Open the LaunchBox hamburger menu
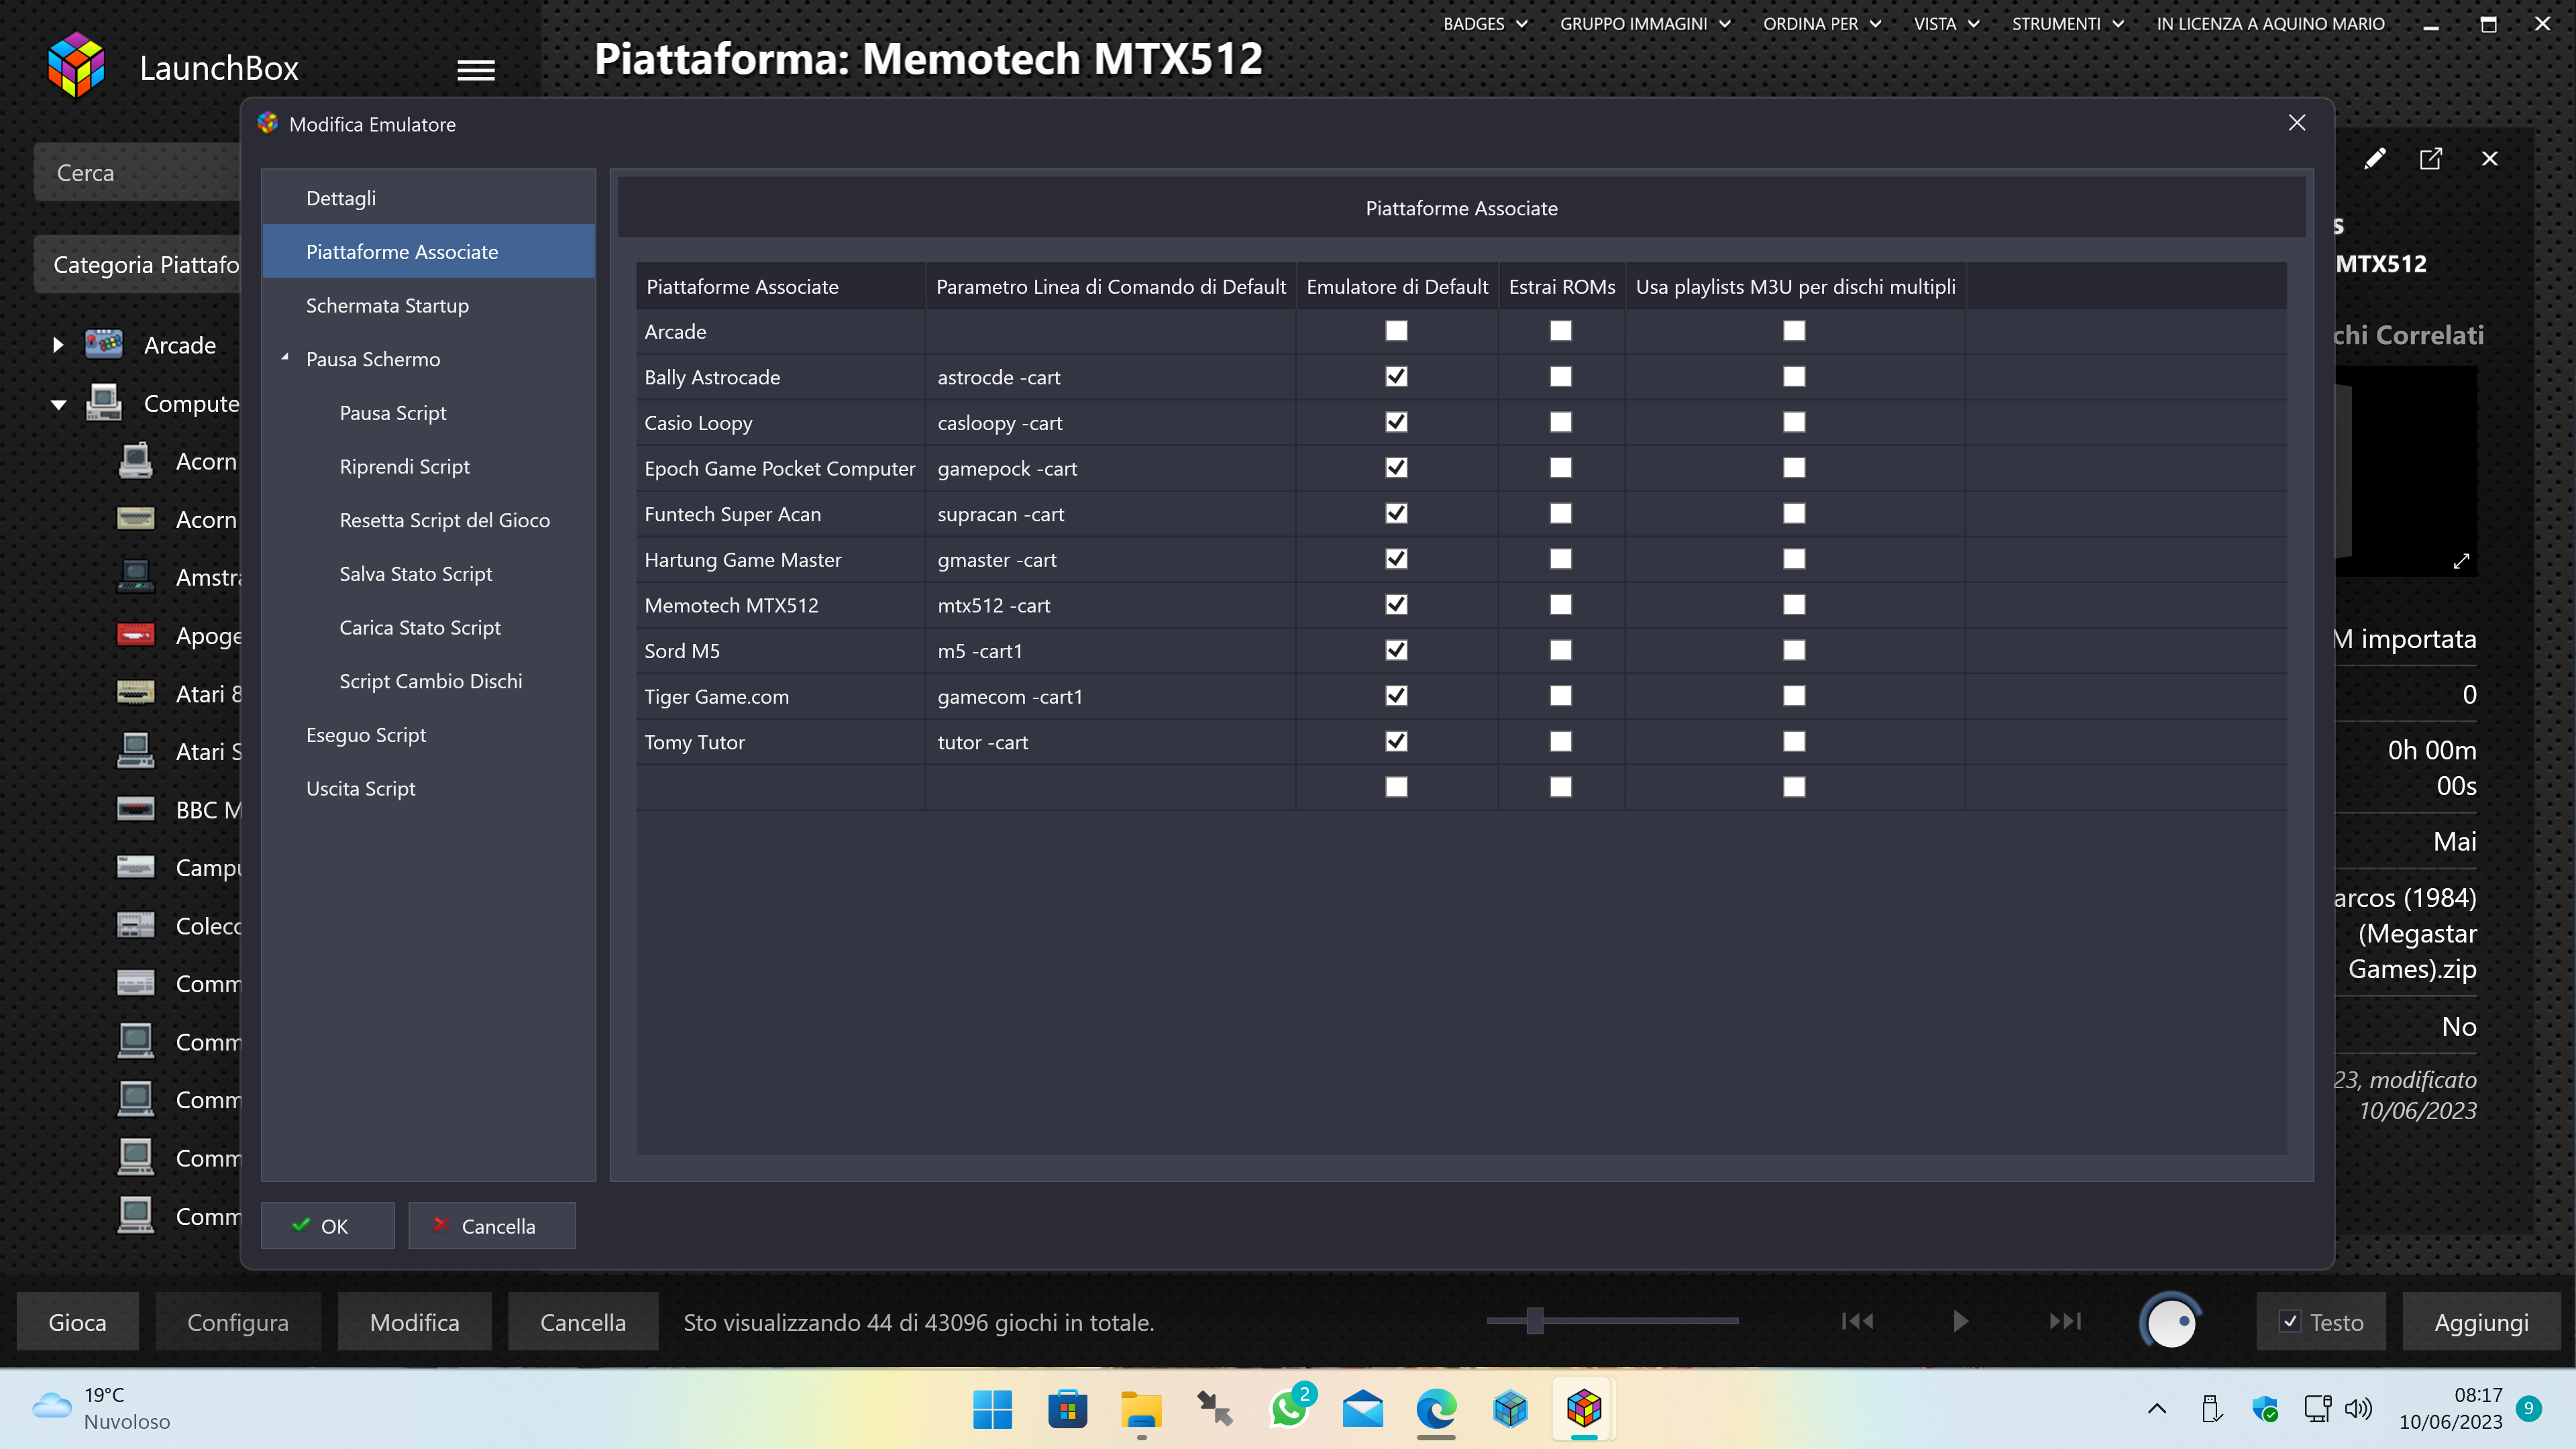Viewport: 2576px width, 1449px height. 476,70
